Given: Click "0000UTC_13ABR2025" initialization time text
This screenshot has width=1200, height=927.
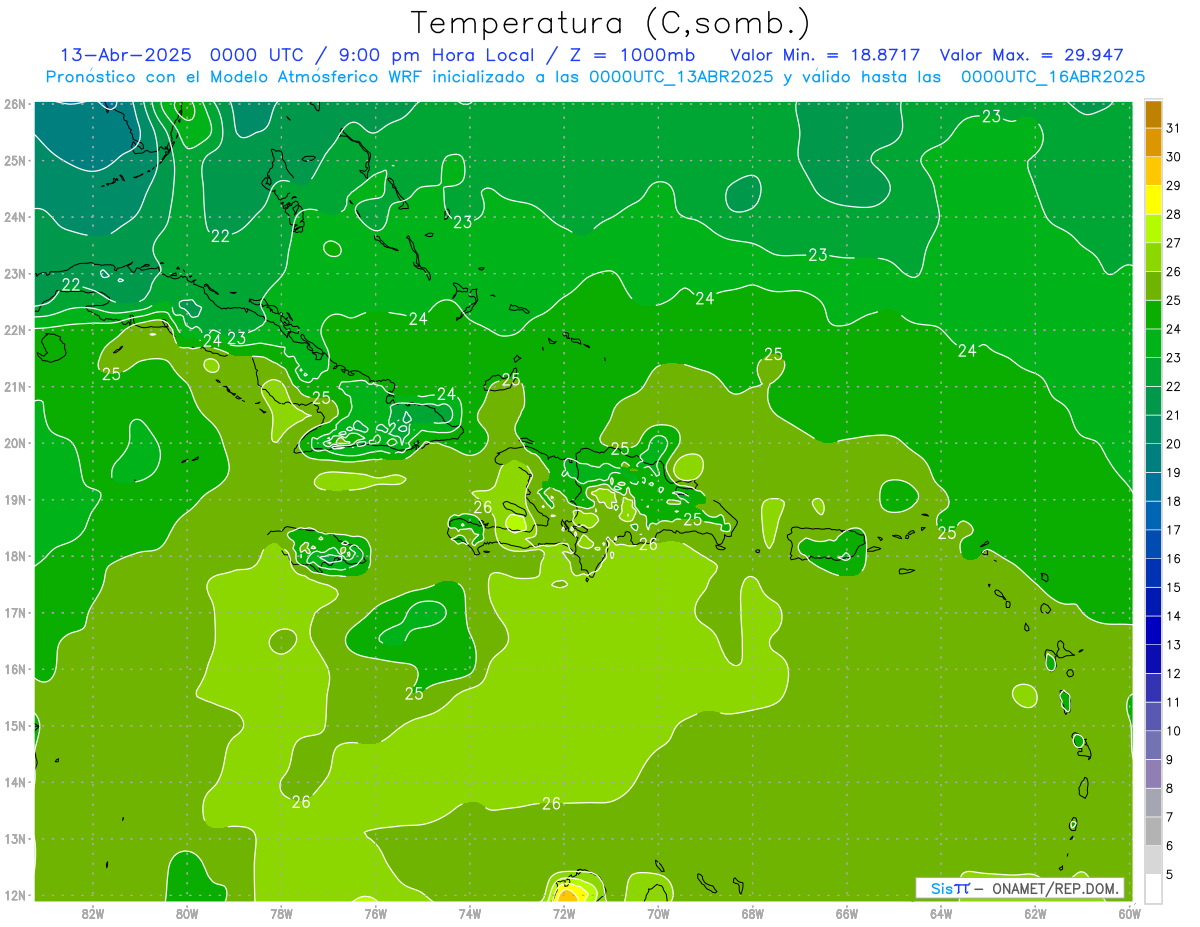Looking at the screenshot, I should tap(680, 76).
